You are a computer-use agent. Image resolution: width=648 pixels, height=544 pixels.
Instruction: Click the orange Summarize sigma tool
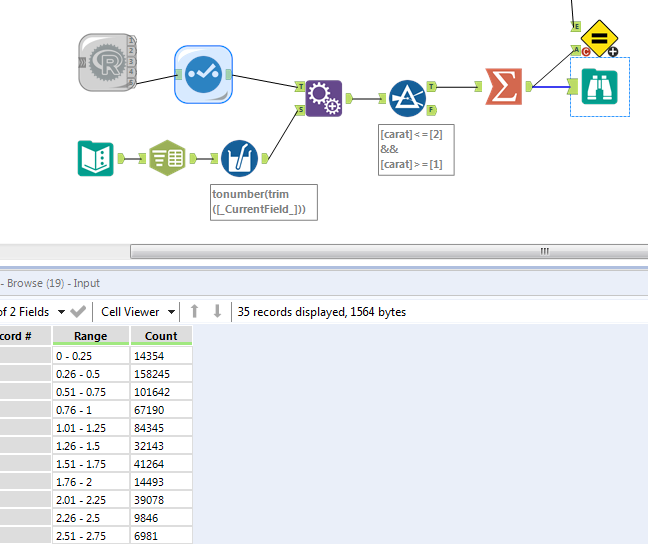click(504, 86)
